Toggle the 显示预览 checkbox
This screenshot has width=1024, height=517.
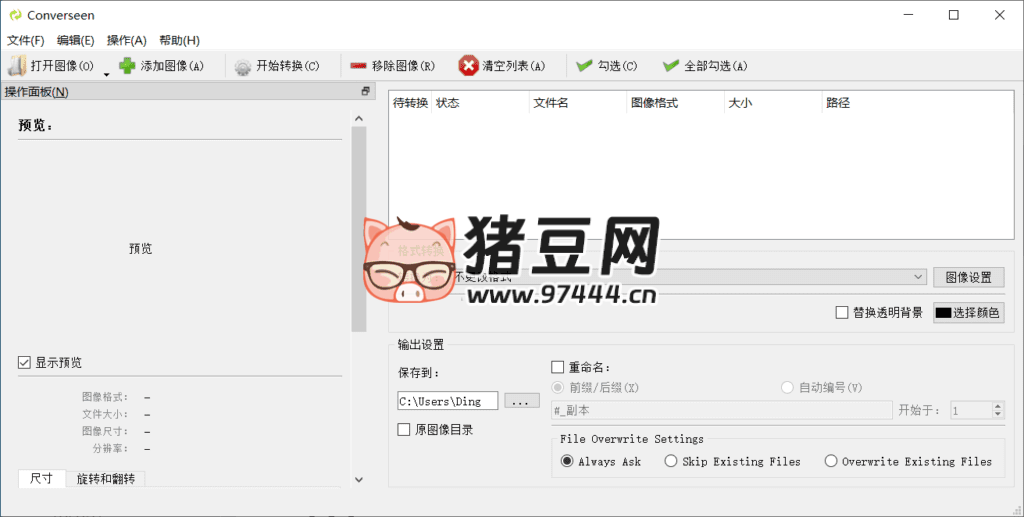pyautogui.click(x=24, y=362)
